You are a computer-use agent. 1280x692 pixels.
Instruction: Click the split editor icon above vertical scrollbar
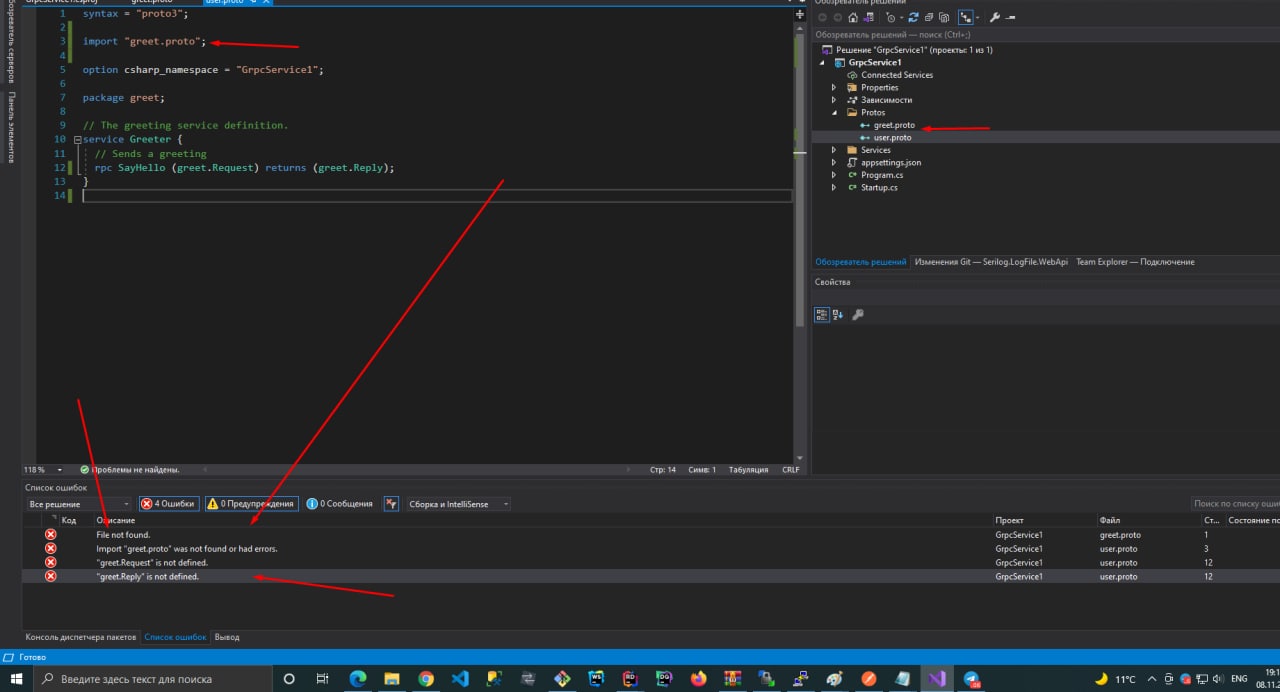[799, 15]
